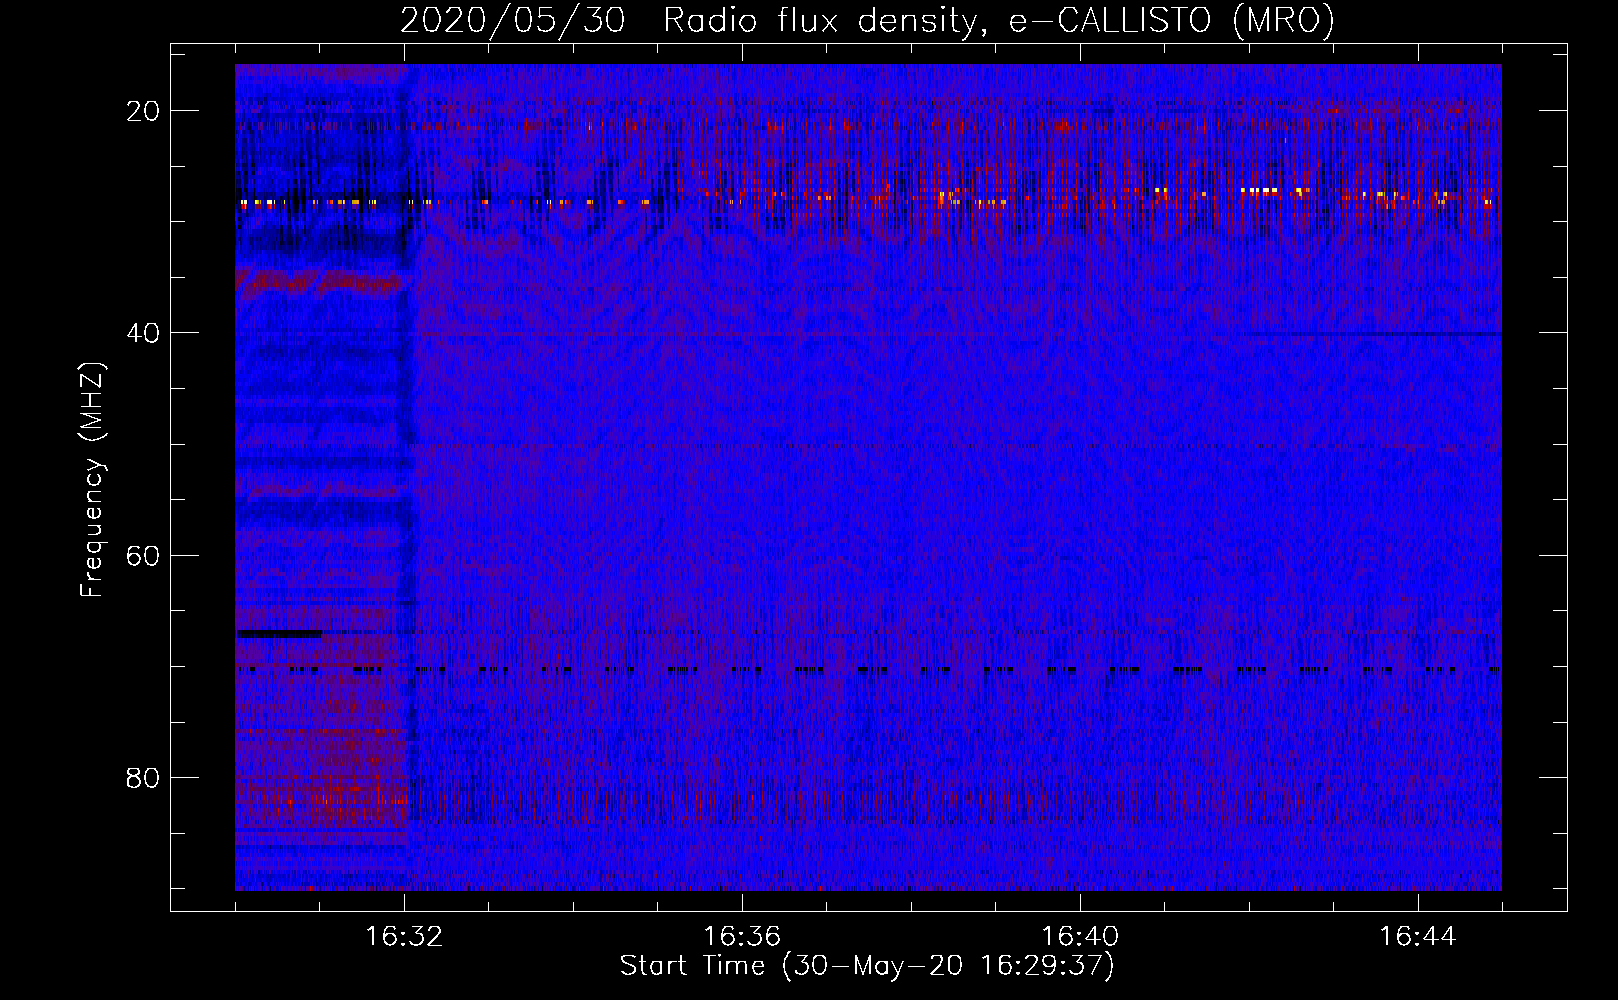Click the 'Start Time (30-May-20 16:29:37)' axis label
The height and width of the screenshot is (1000, 1618).
pyautogui.click(x=867, y=966)
